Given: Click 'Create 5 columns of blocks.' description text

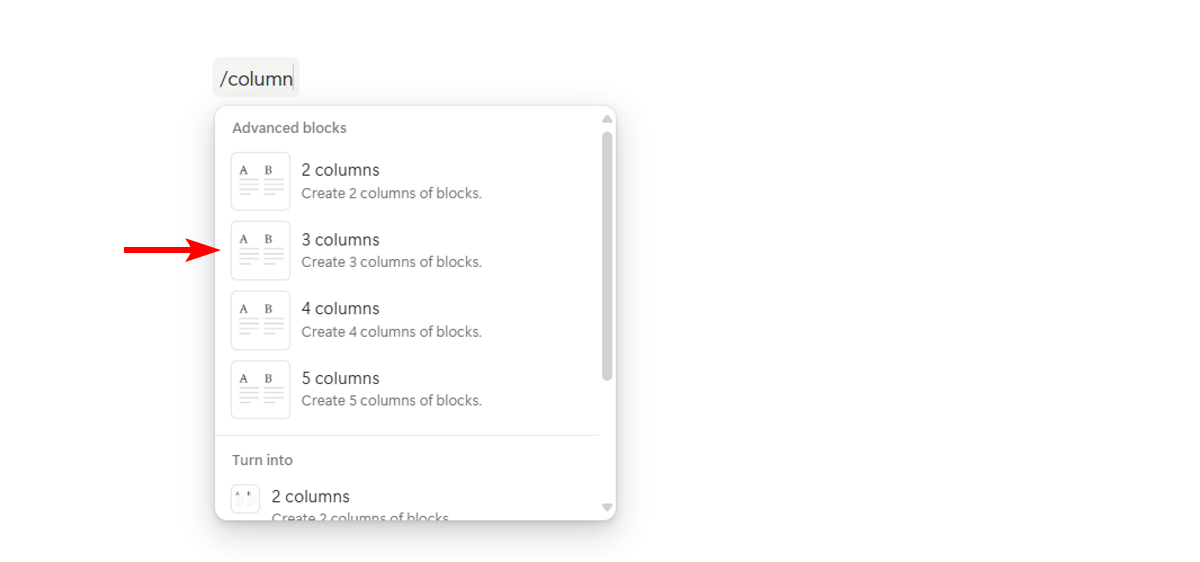Looking at the screenshot, I should 392,400.
